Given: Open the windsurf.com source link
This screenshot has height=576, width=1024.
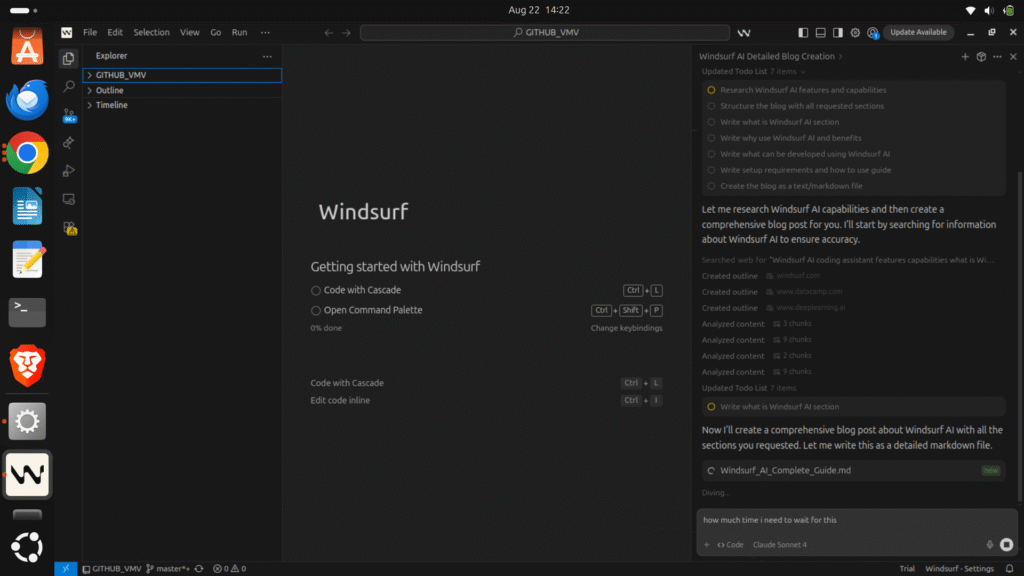Looking at the screenshot, I should click(798, 276).
